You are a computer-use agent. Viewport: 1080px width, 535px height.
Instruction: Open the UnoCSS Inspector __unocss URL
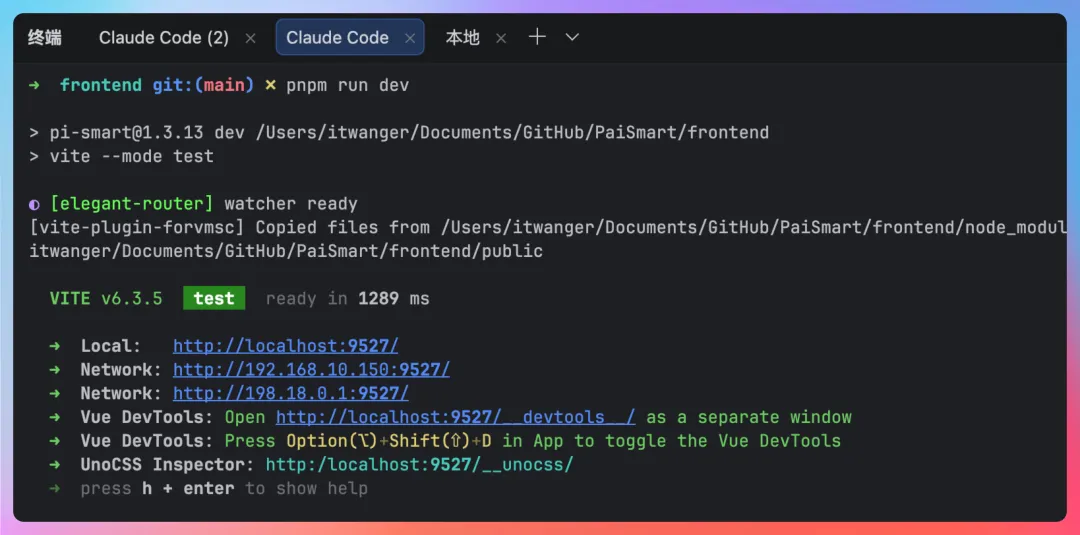(x=419, y=465)
